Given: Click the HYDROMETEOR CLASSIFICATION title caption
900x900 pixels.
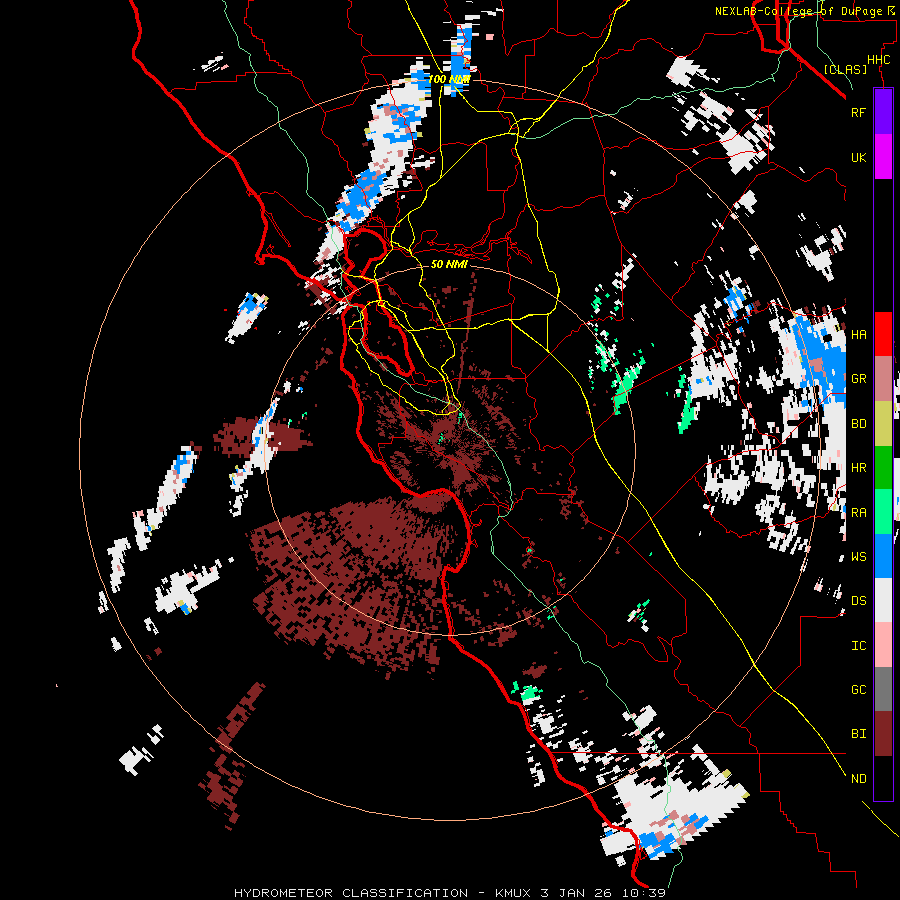Looking at the screenshot, I should coord(351,893).
